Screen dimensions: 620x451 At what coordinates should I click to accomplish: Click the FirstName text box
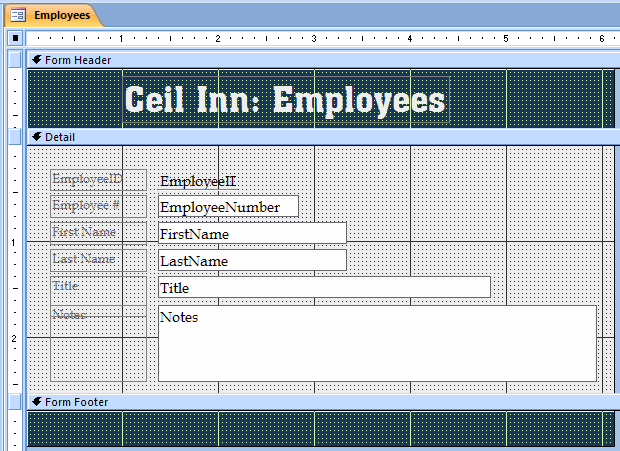click(252, 234)
